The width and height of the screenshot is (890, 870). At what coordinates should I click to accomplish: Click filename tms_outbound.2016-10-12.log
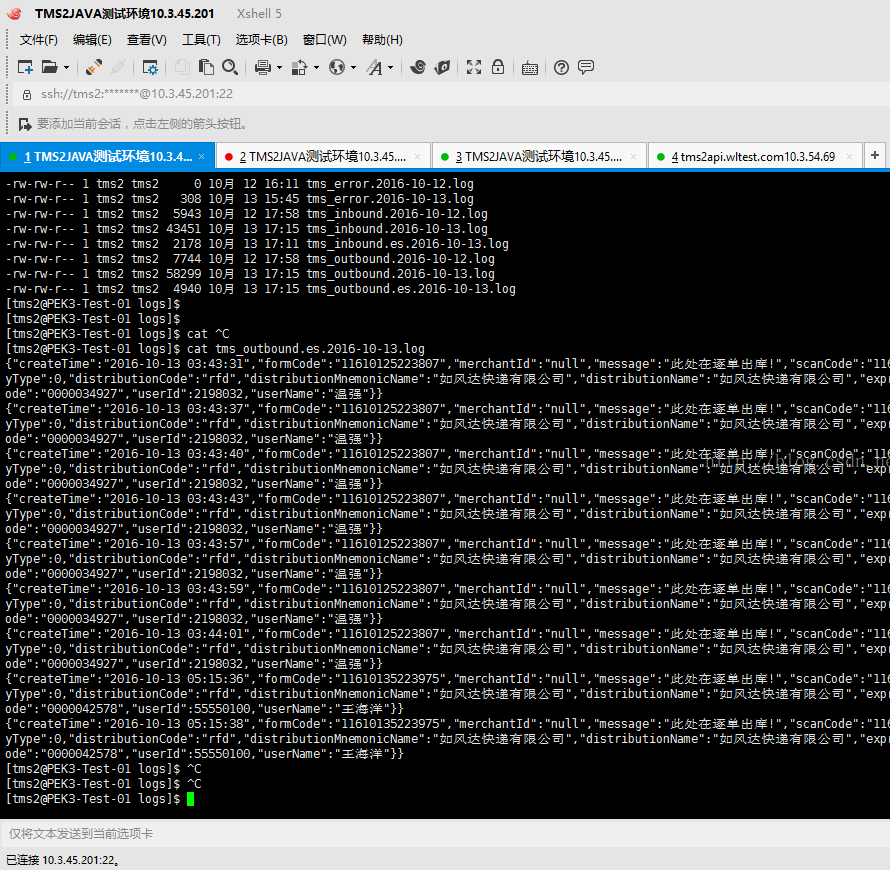(400, 259)
